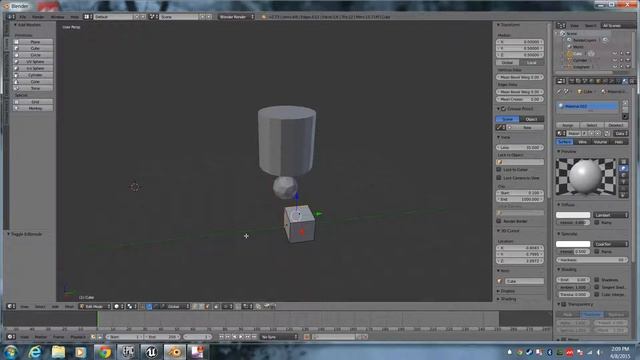Viewport: 640px width, 360px height.
Task: Open Blender from the Windows taskbar
Action: click(x=175, y=351)
